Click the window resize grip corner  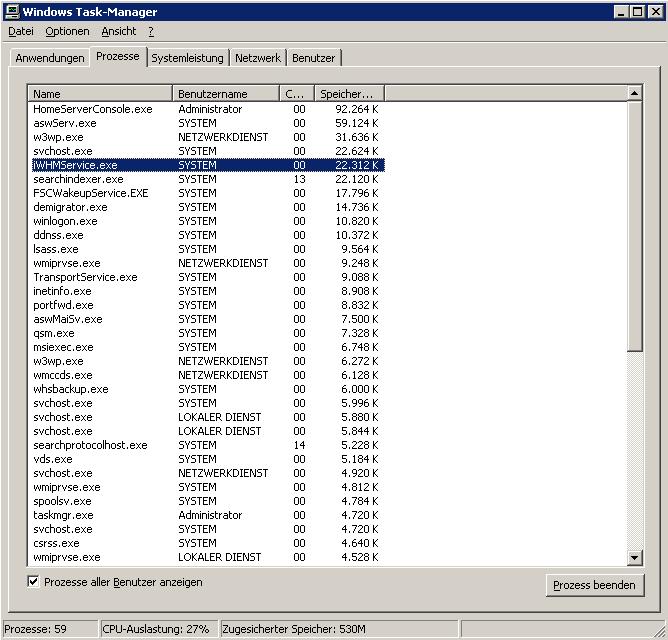[x=660, y=632]
